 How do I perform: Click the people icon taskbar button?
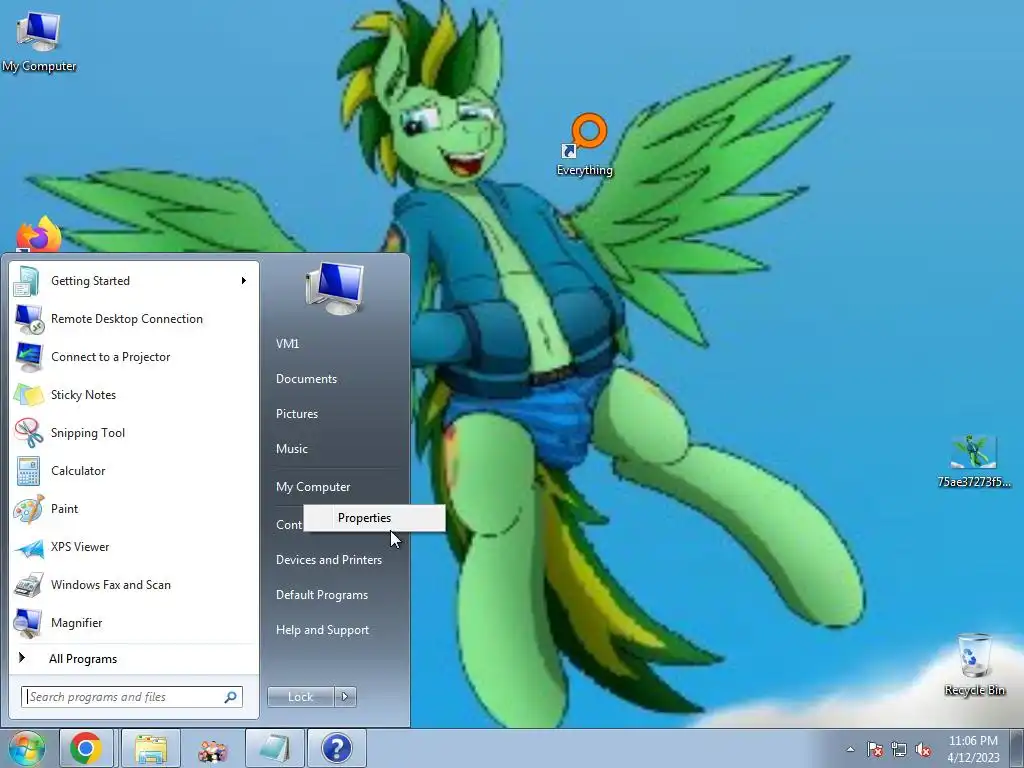pyautogui.click(x=213, y=750)
